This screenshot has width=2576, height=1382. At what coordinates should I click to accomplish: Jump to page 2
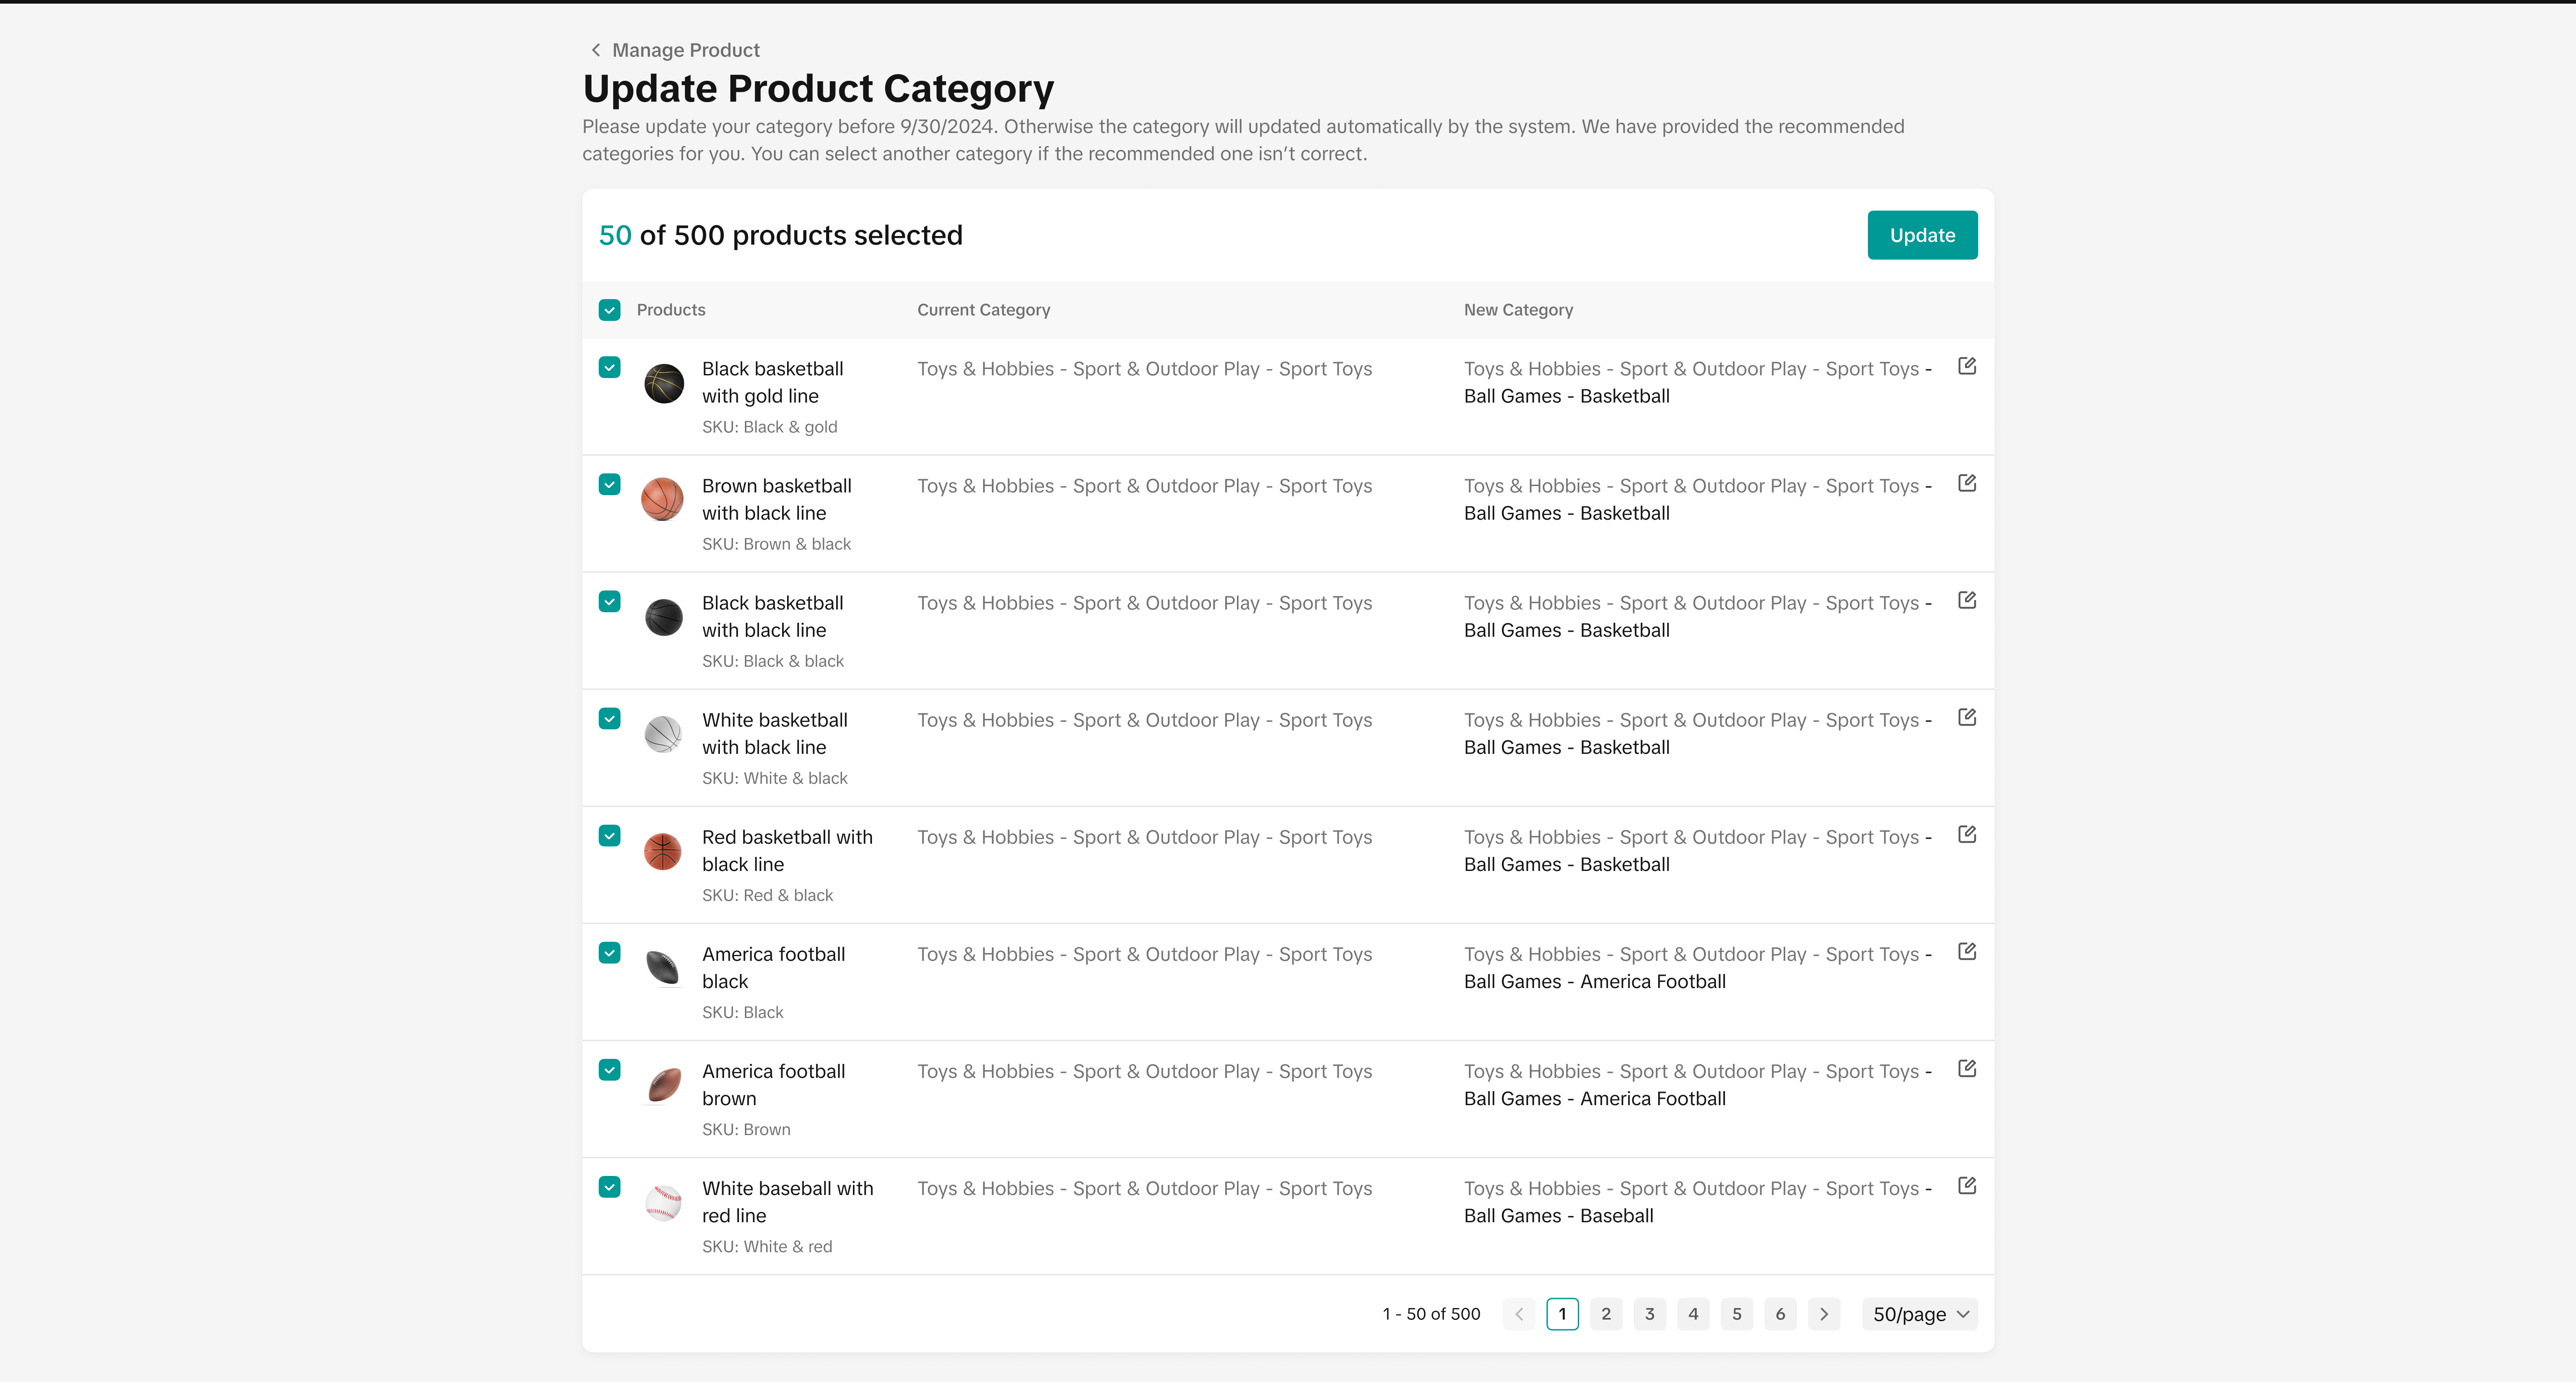pyautogui.click(x=1606, y=1314)
